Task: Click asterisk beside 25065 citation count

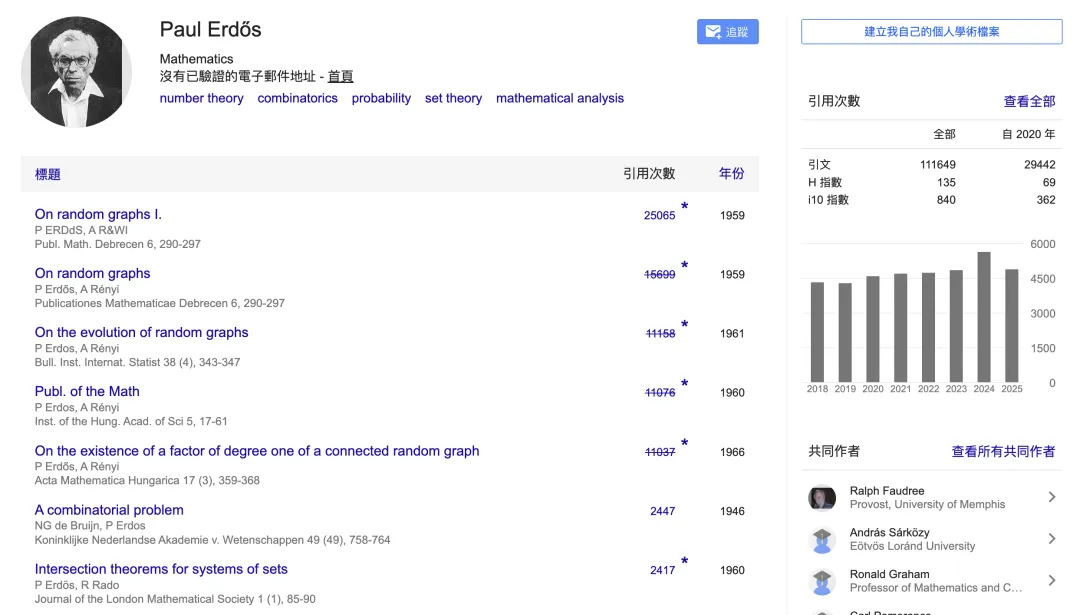Action: (x=685, y=208)
